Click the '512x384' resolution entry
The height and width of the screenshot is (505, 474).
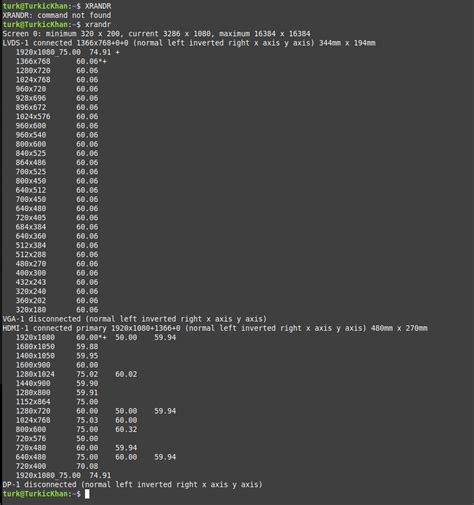[x=31, y=245]
